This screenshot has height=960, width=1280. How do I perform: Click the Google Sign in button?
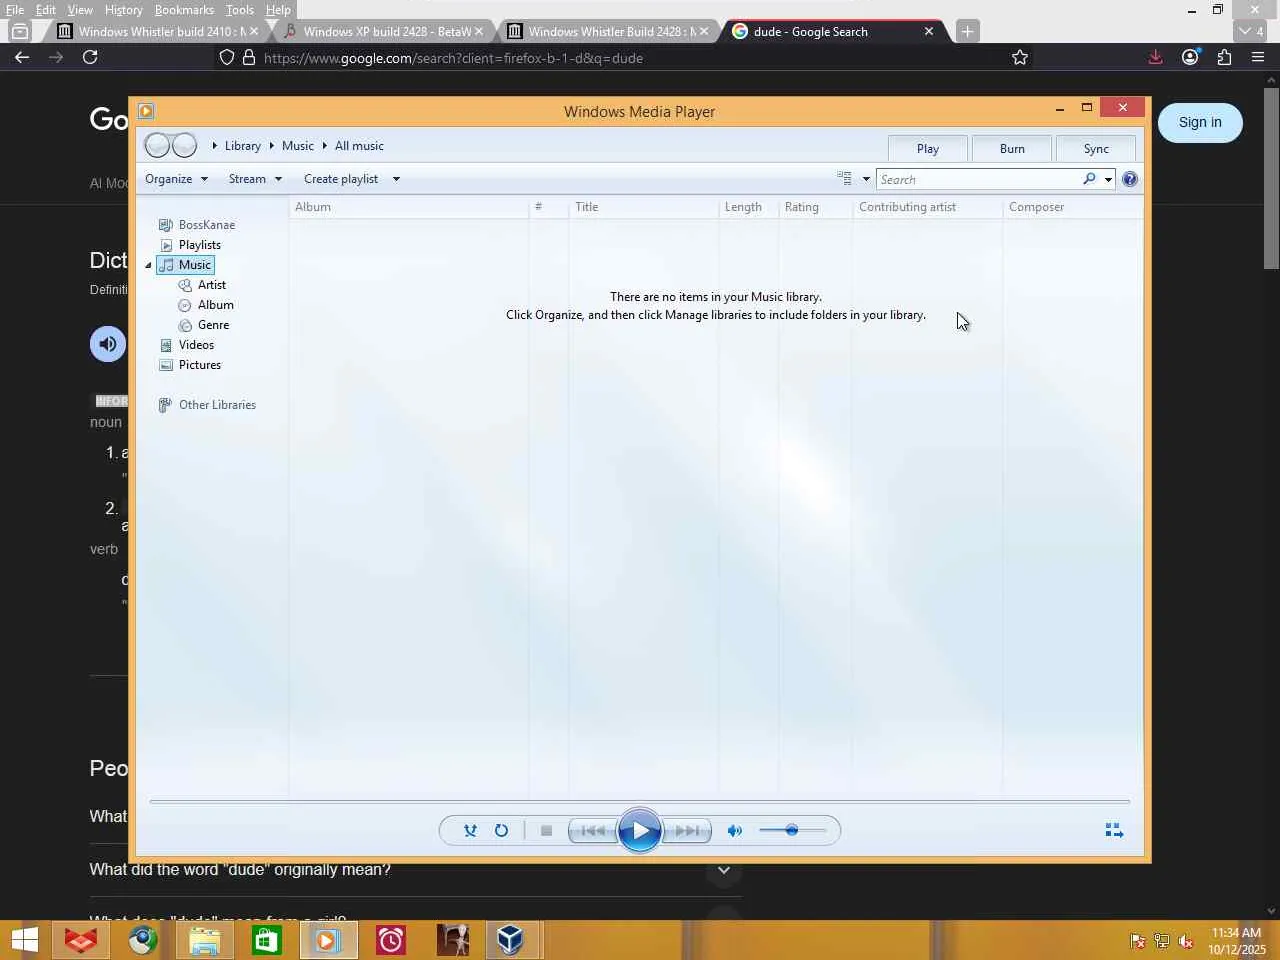pos(1200,123)
